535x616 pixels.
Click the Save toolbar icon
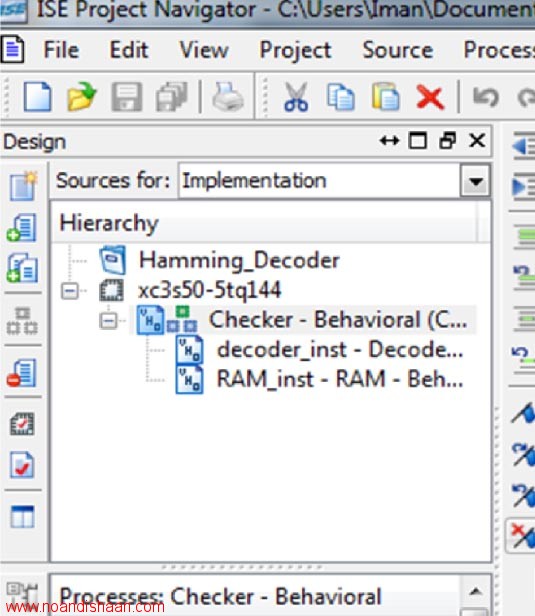(127, 97)
